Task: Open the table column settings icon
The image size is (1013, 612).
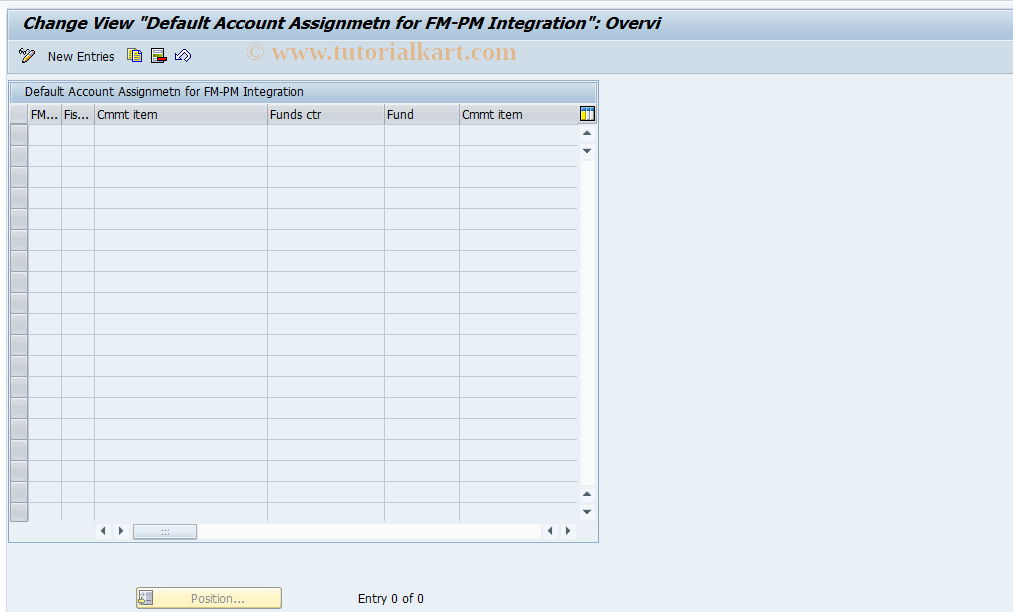Action: [587, 114]
